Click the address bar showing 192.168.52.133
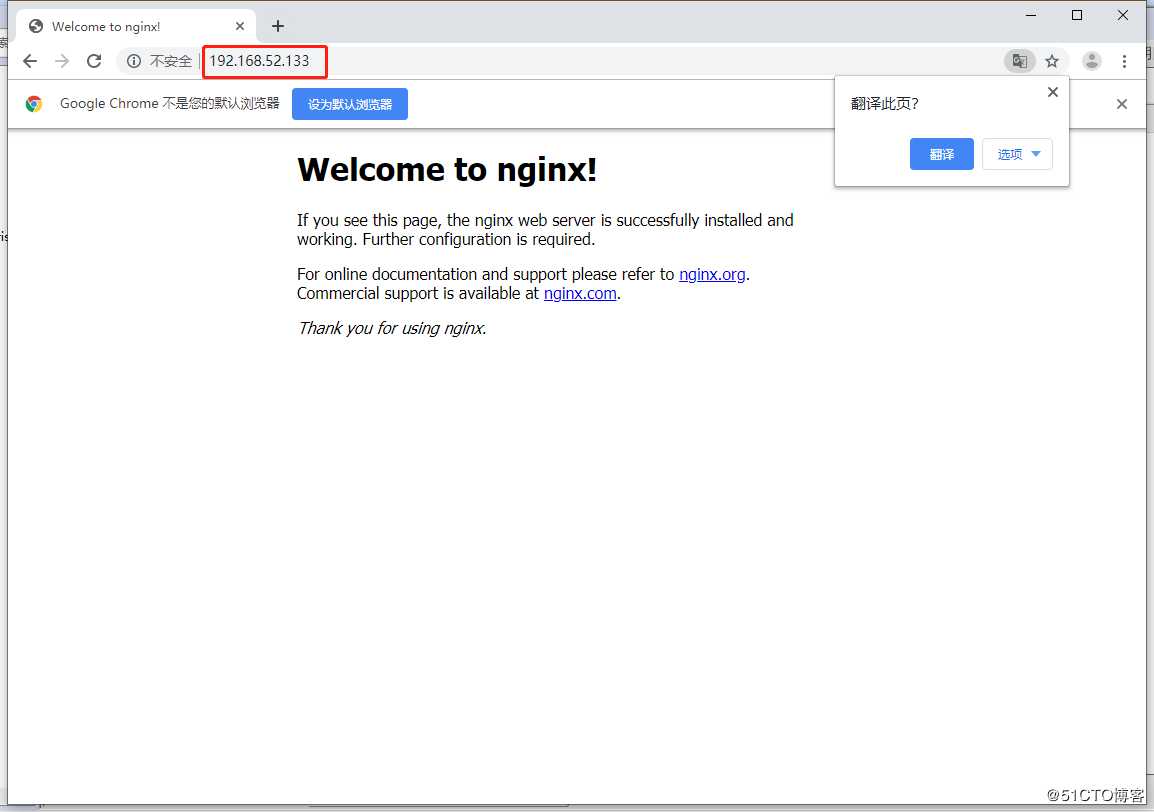 click(x=259, y=61)
